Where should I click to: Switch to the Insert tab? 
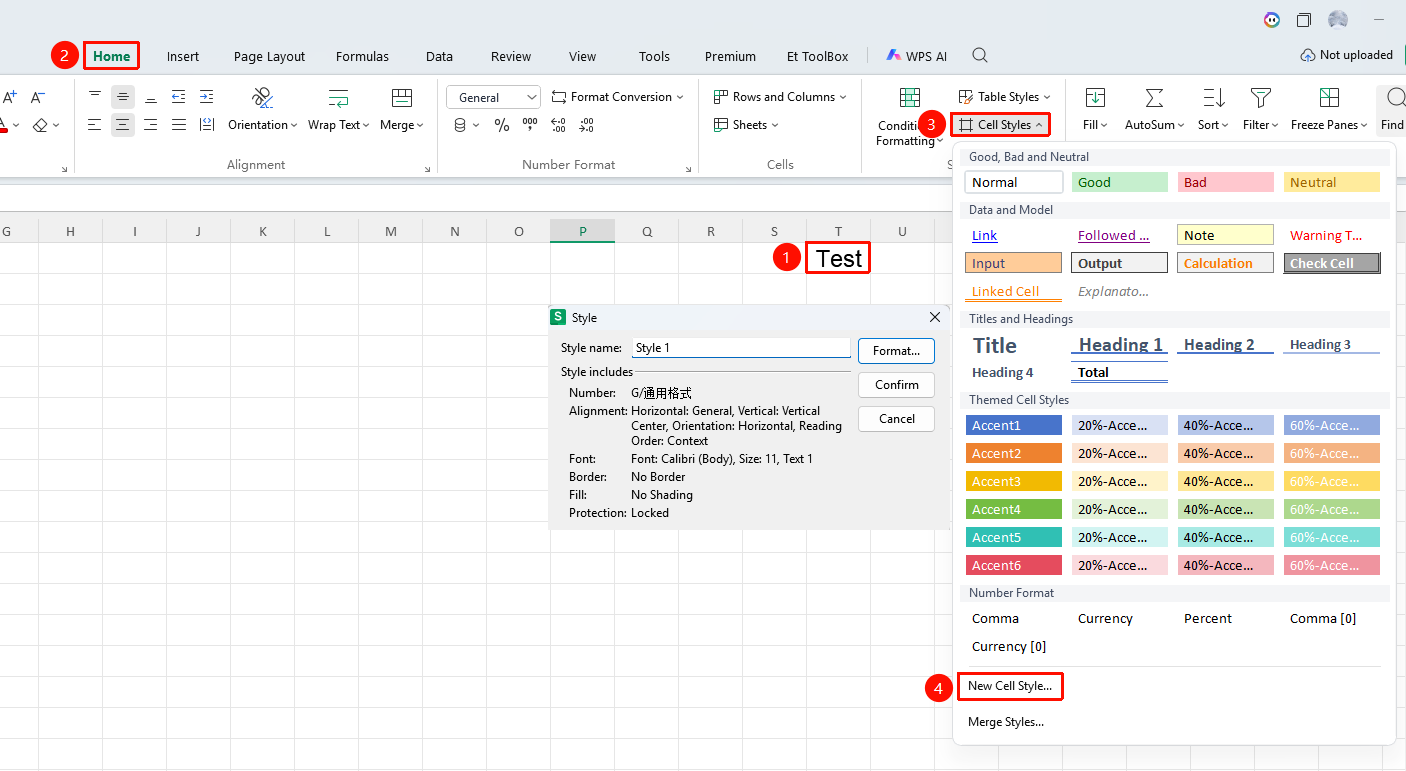[x=183, y=56]
